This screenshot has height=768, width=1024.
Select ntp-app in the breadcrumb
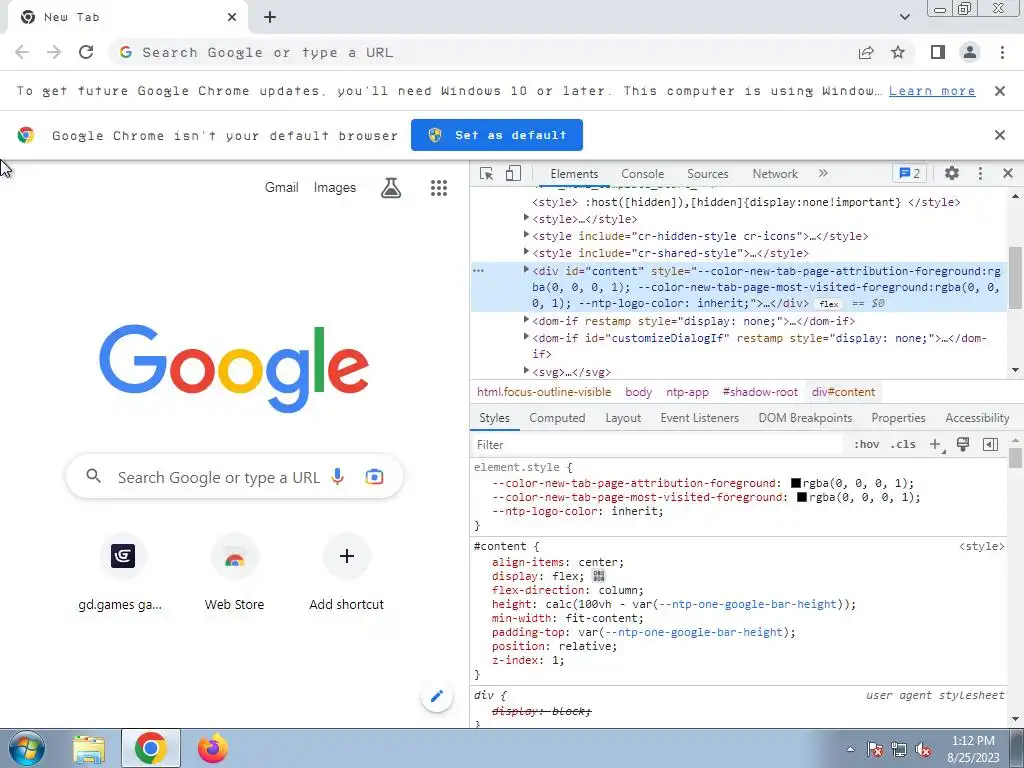pos(687,392)
